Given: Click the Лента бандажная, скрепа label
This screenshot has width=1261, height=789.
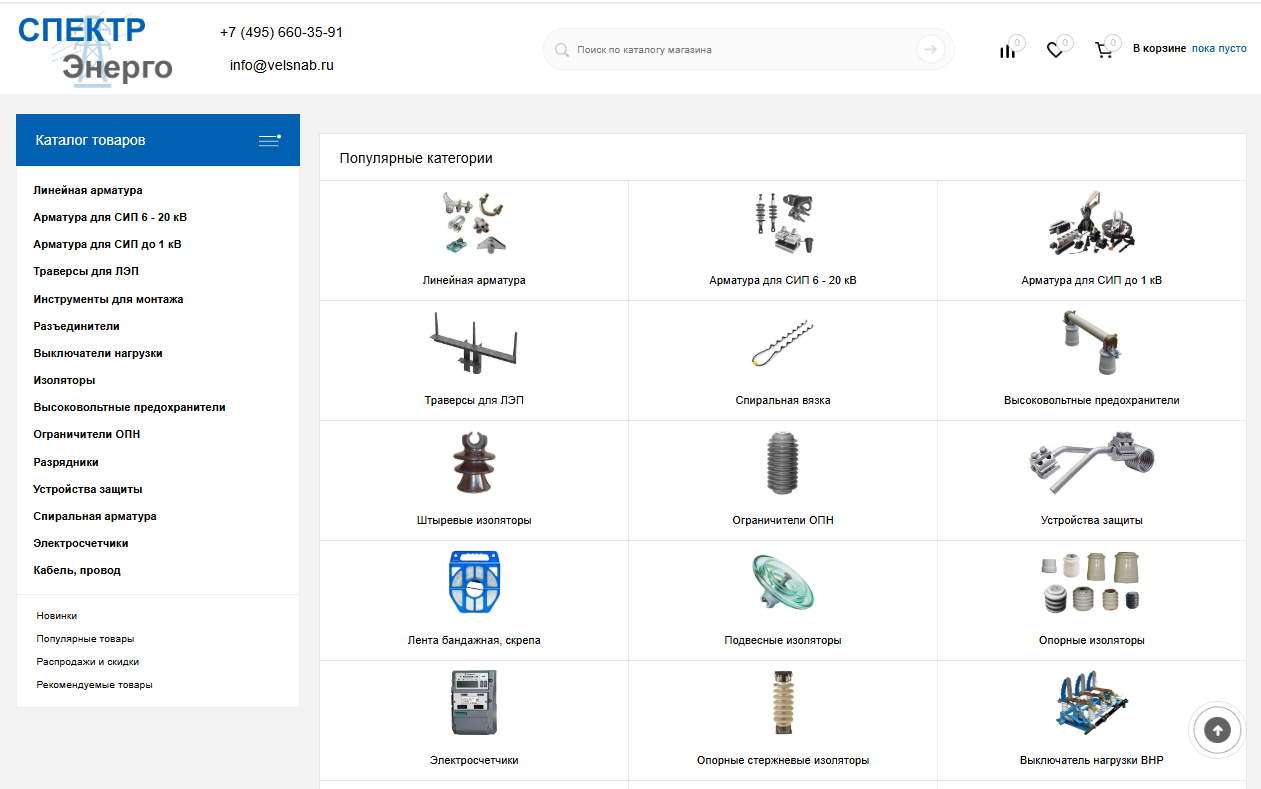Looking at the screenshot, I should click(x=474, y=640).
